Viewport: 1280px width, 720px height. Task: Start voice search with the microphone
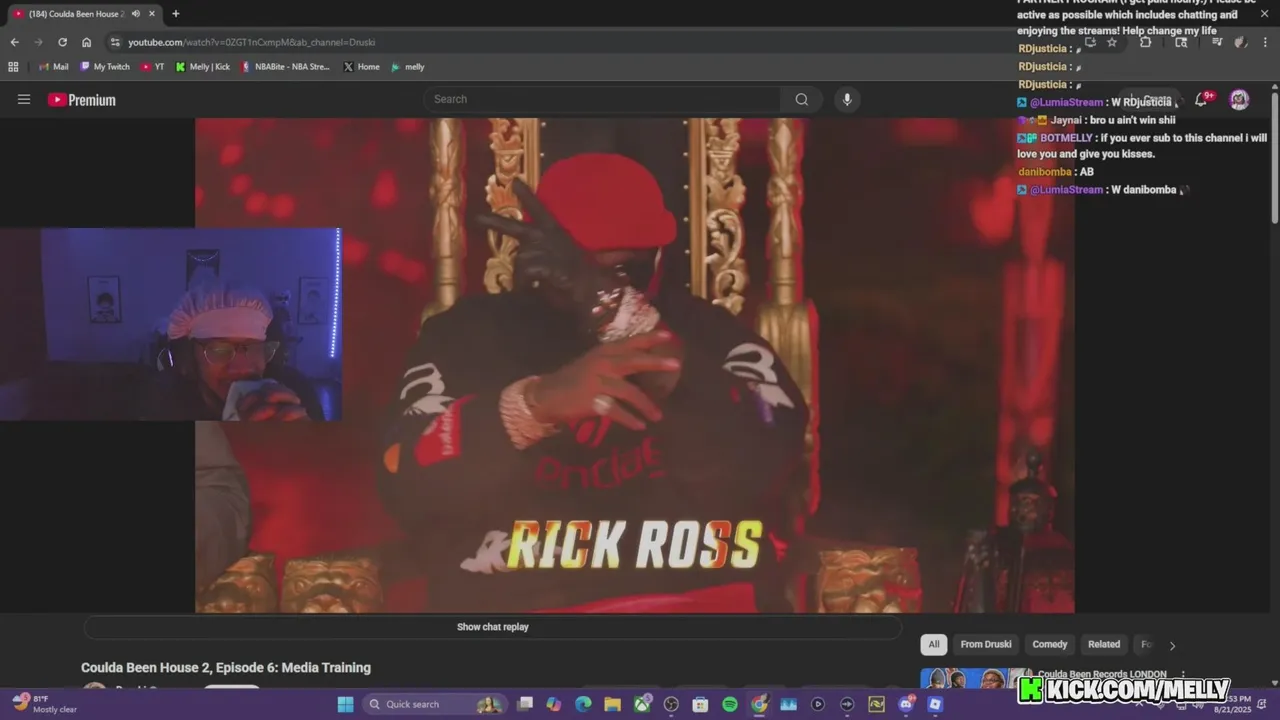click(x=847, y=99)
